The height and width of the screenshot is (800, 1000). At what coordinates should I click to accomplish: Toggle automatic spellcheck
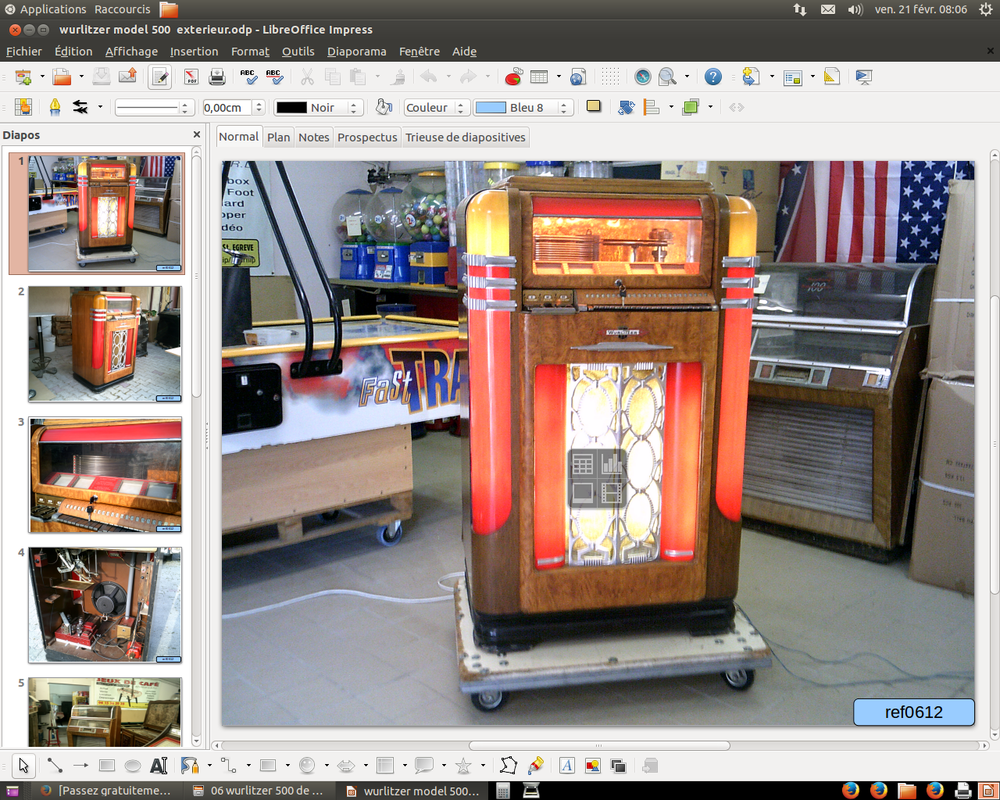pyautogui.click(x=273, y=76)
